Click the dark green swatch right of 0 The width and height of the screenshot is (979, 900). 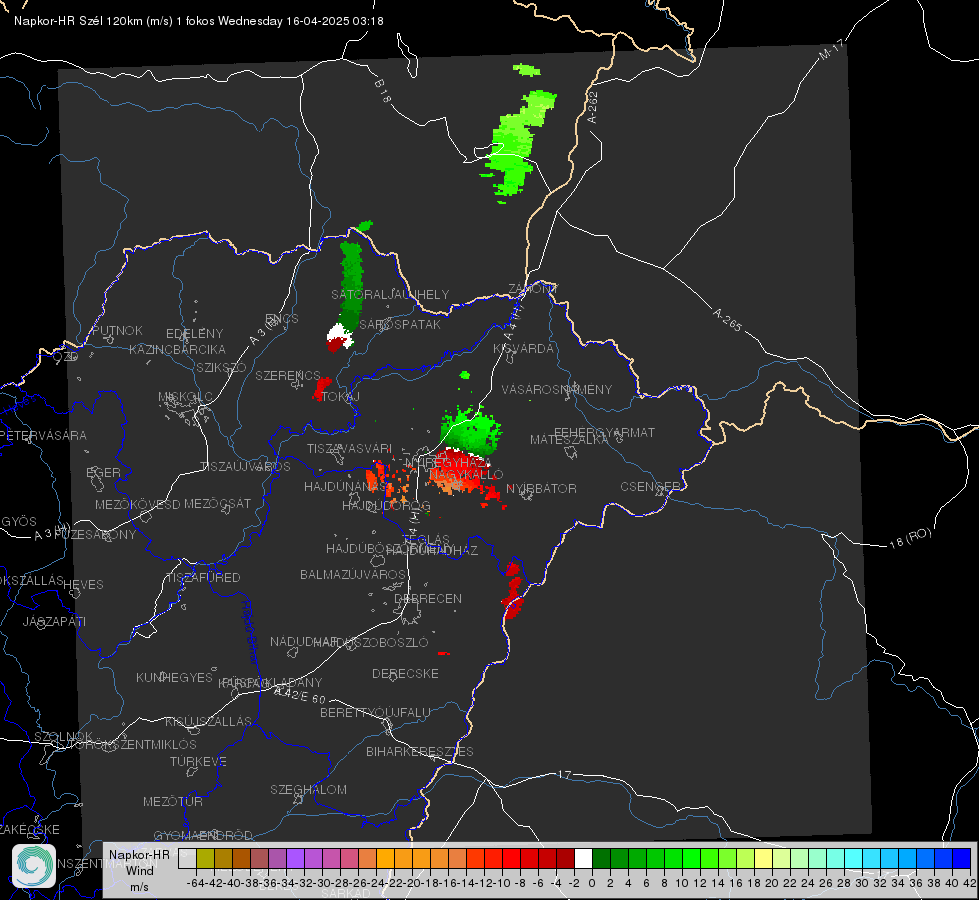pos(601,859)
